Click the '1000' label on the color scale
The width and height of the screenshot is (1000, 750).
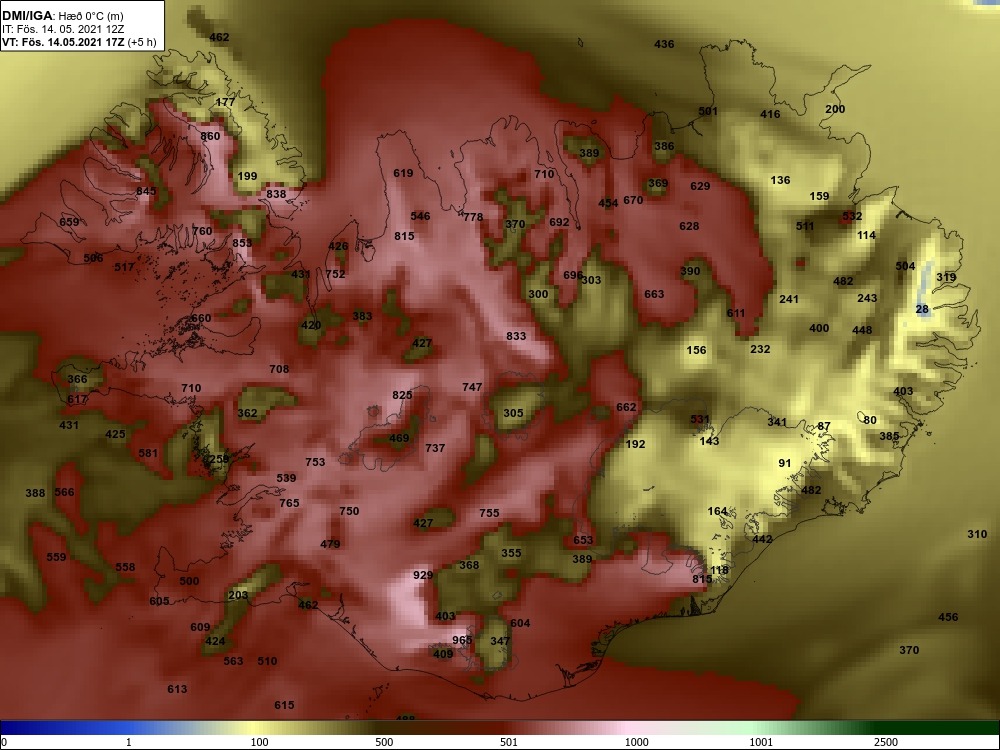[637, 742]
